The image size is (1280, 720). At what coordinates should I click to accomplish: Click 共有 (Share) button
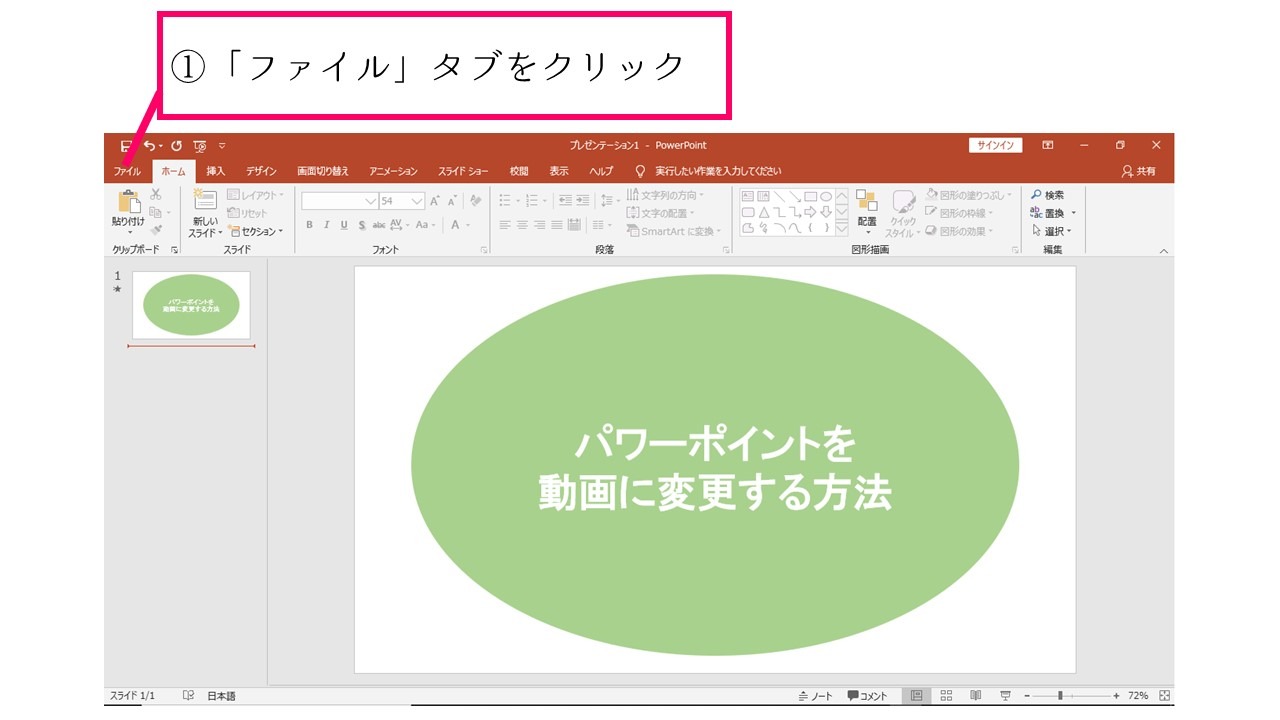1139,171
